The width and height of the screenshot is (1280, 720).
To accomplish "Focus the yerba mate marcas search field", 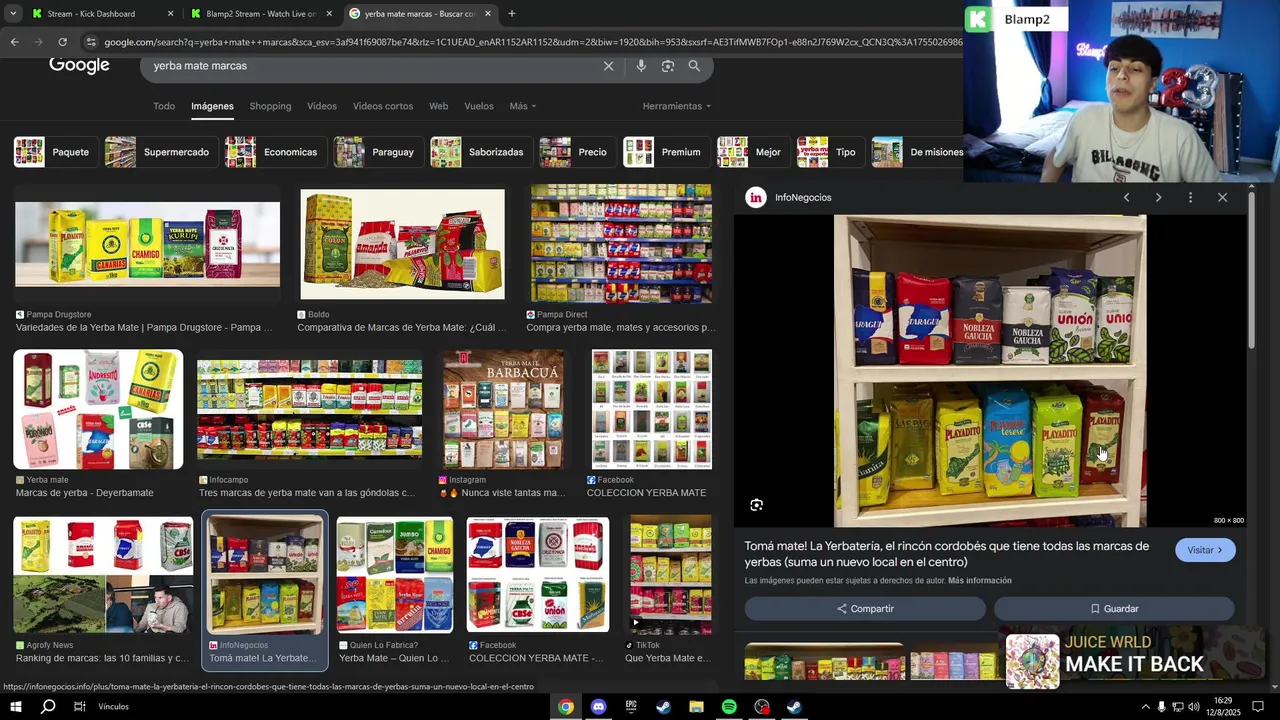I will click(370, 66).
